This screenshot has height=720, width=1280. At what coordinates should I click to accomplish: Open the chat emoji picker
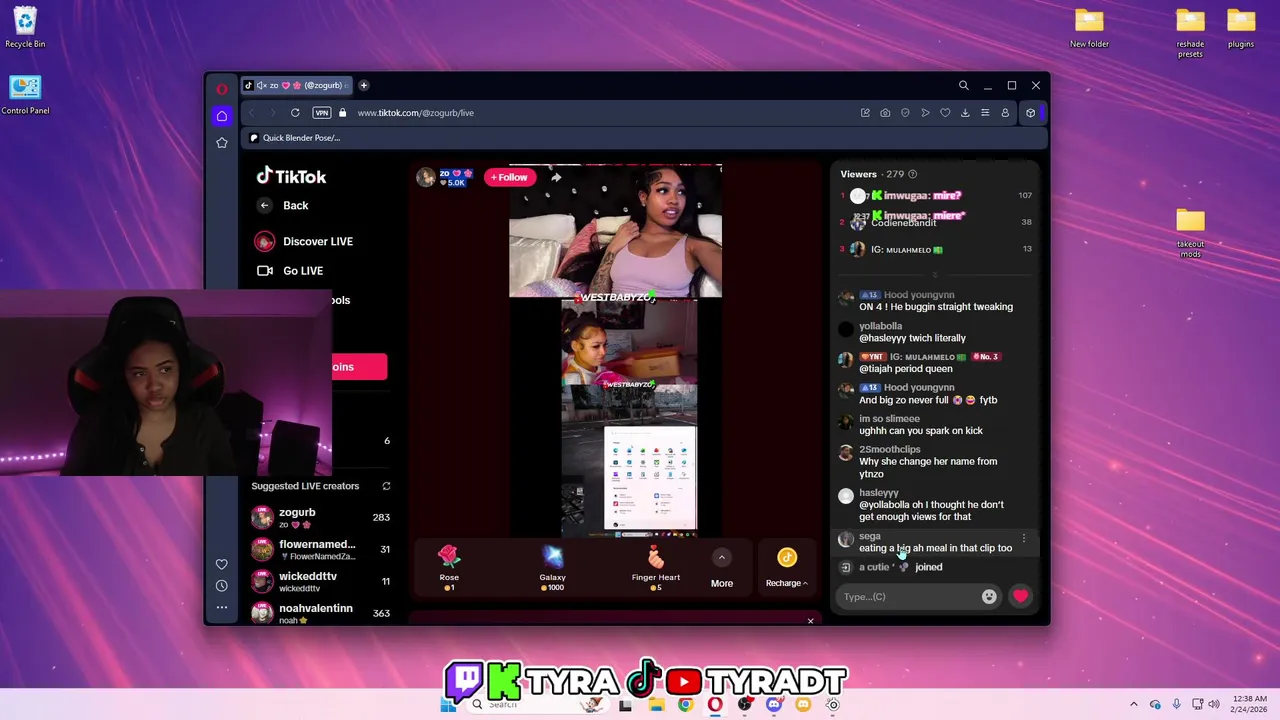pos(989,597)
